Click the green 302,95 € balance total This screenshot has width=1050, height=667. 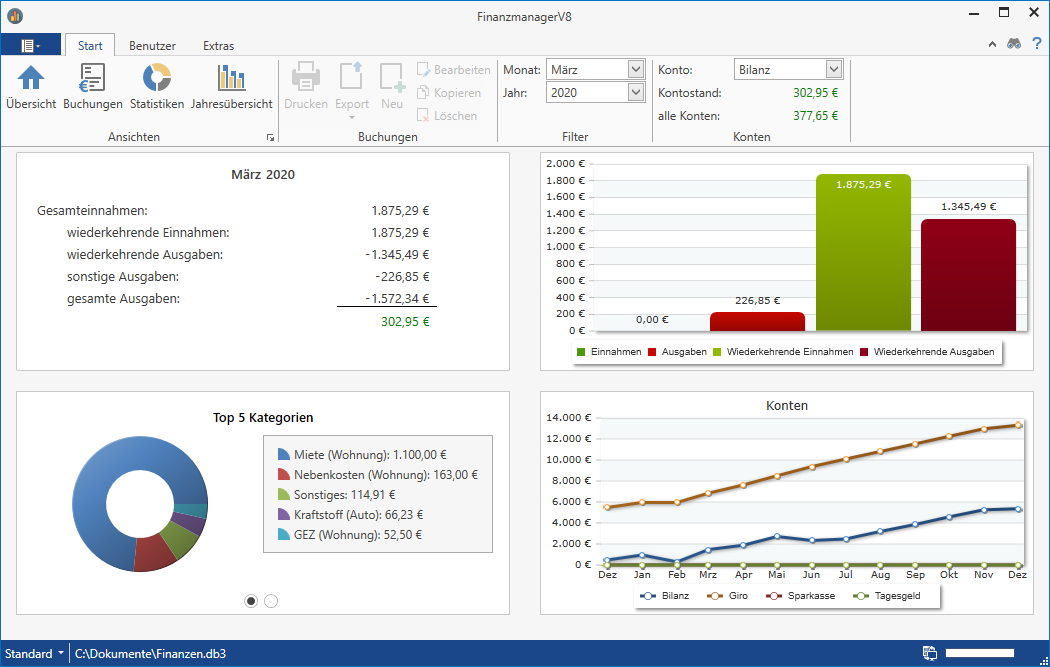(405, 321)
